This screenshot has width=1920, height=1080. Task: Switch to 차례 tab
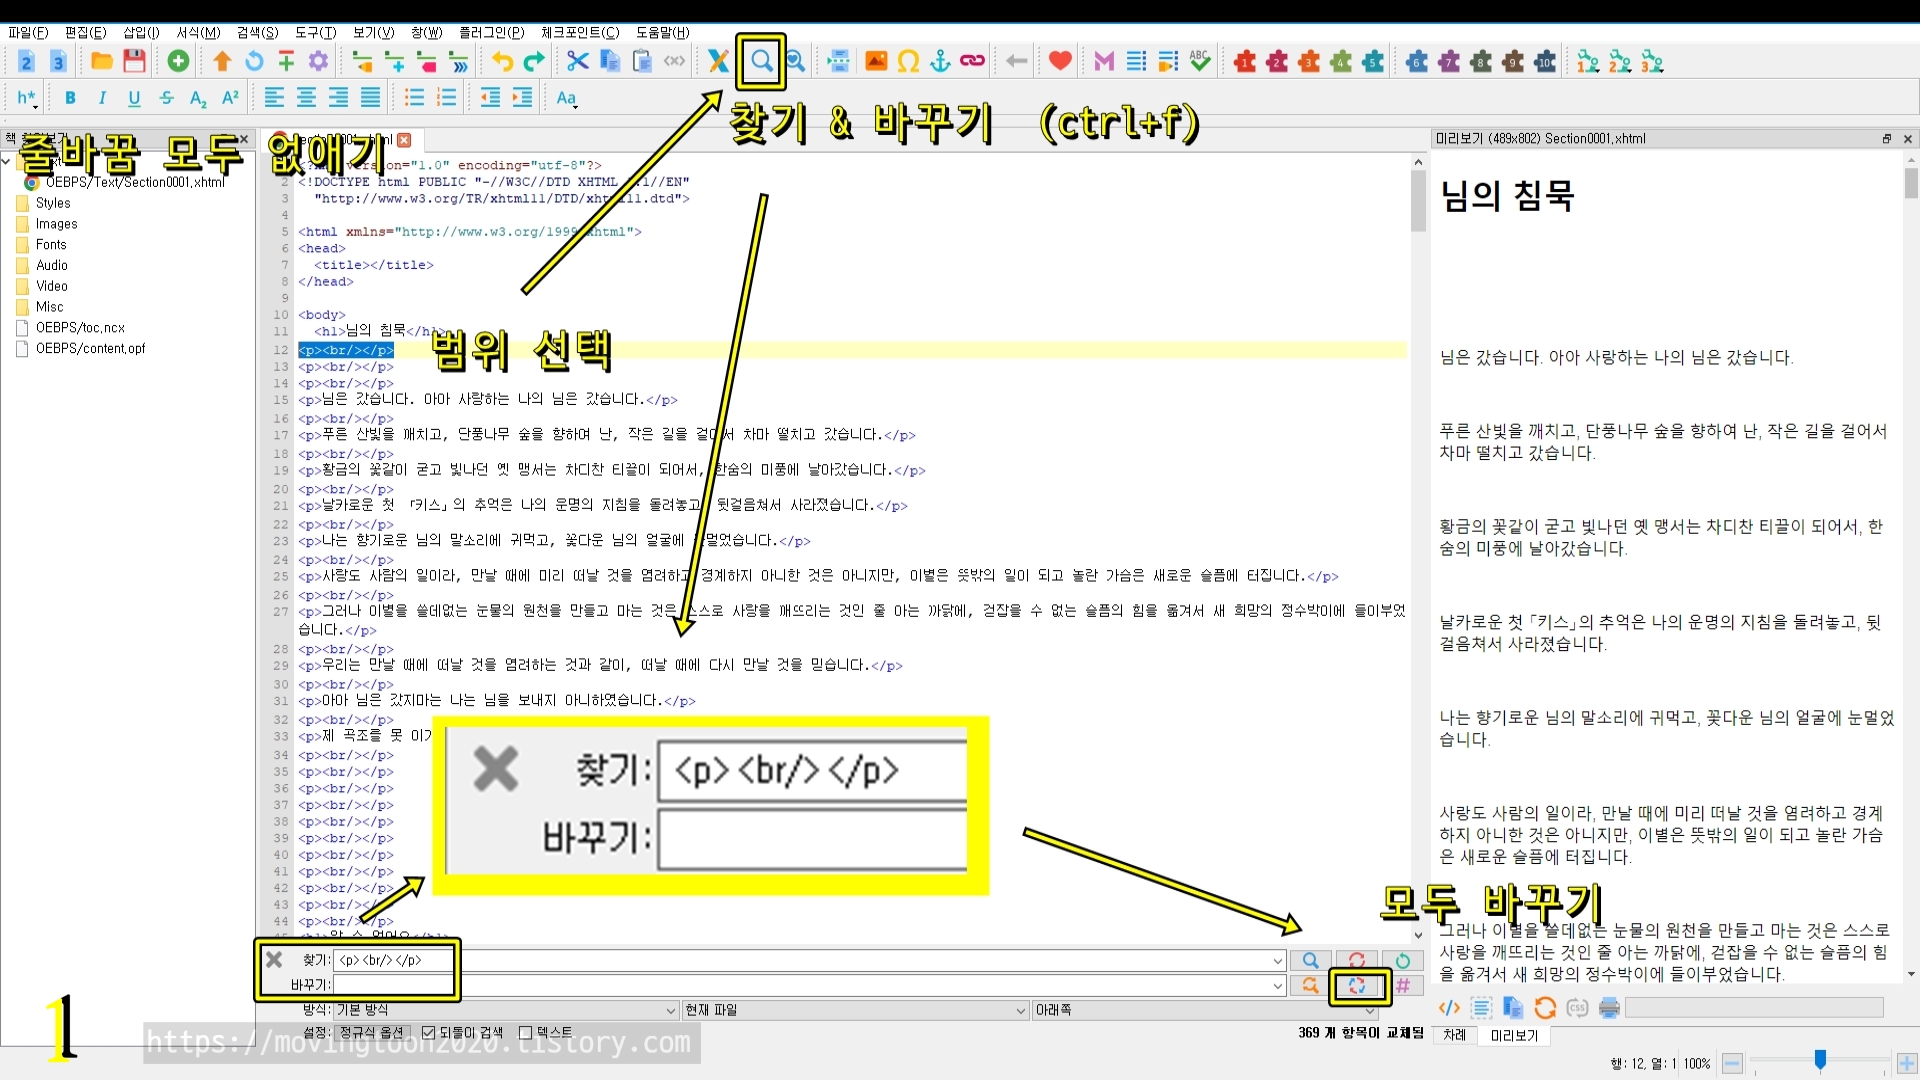tap(1454, 1035)
